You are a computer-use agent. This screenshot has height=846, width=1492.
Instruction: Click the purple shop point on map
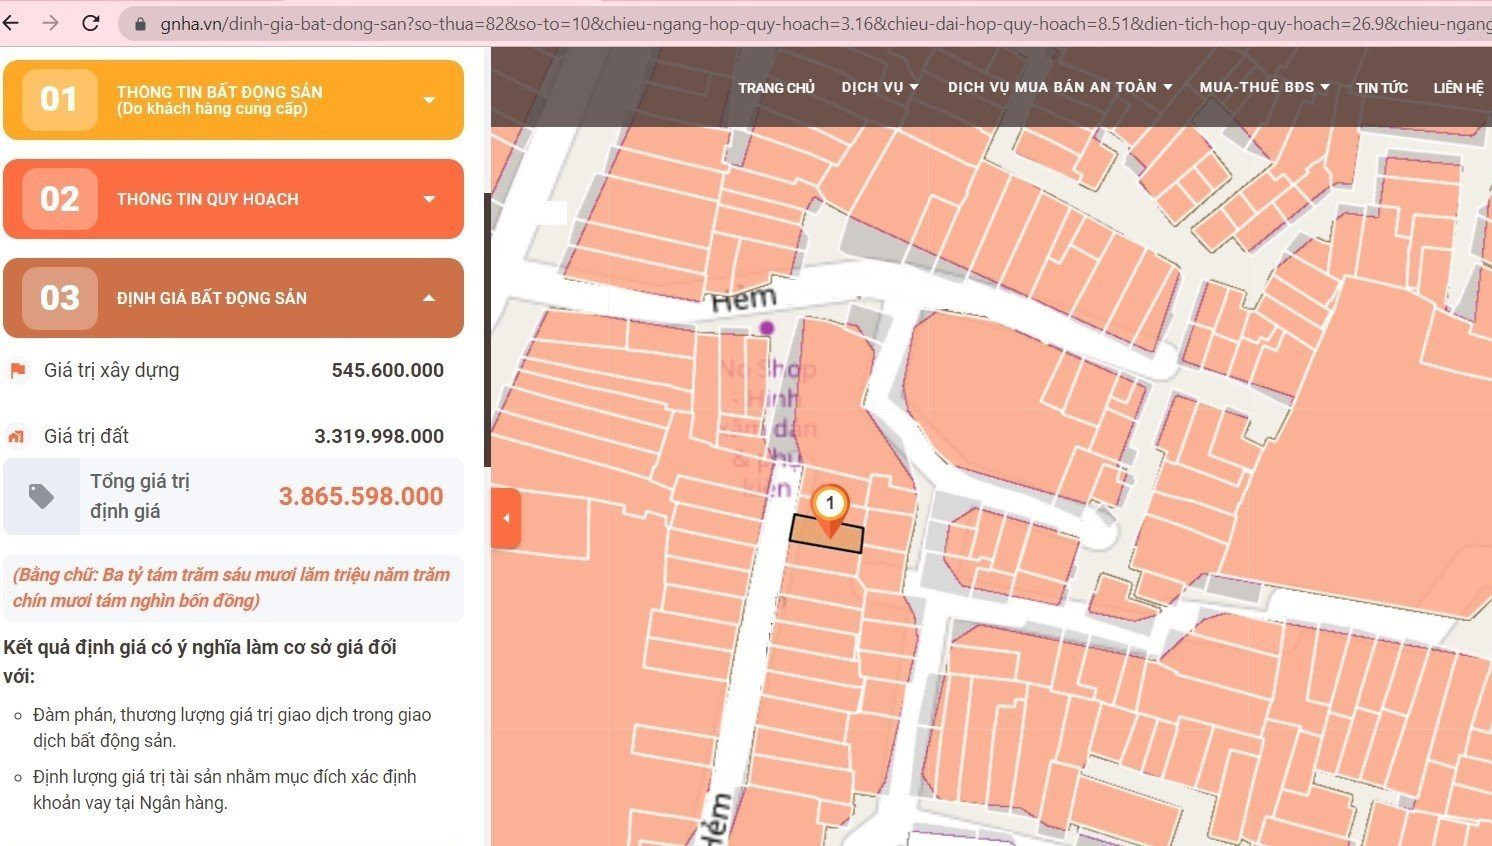(767, 327)
